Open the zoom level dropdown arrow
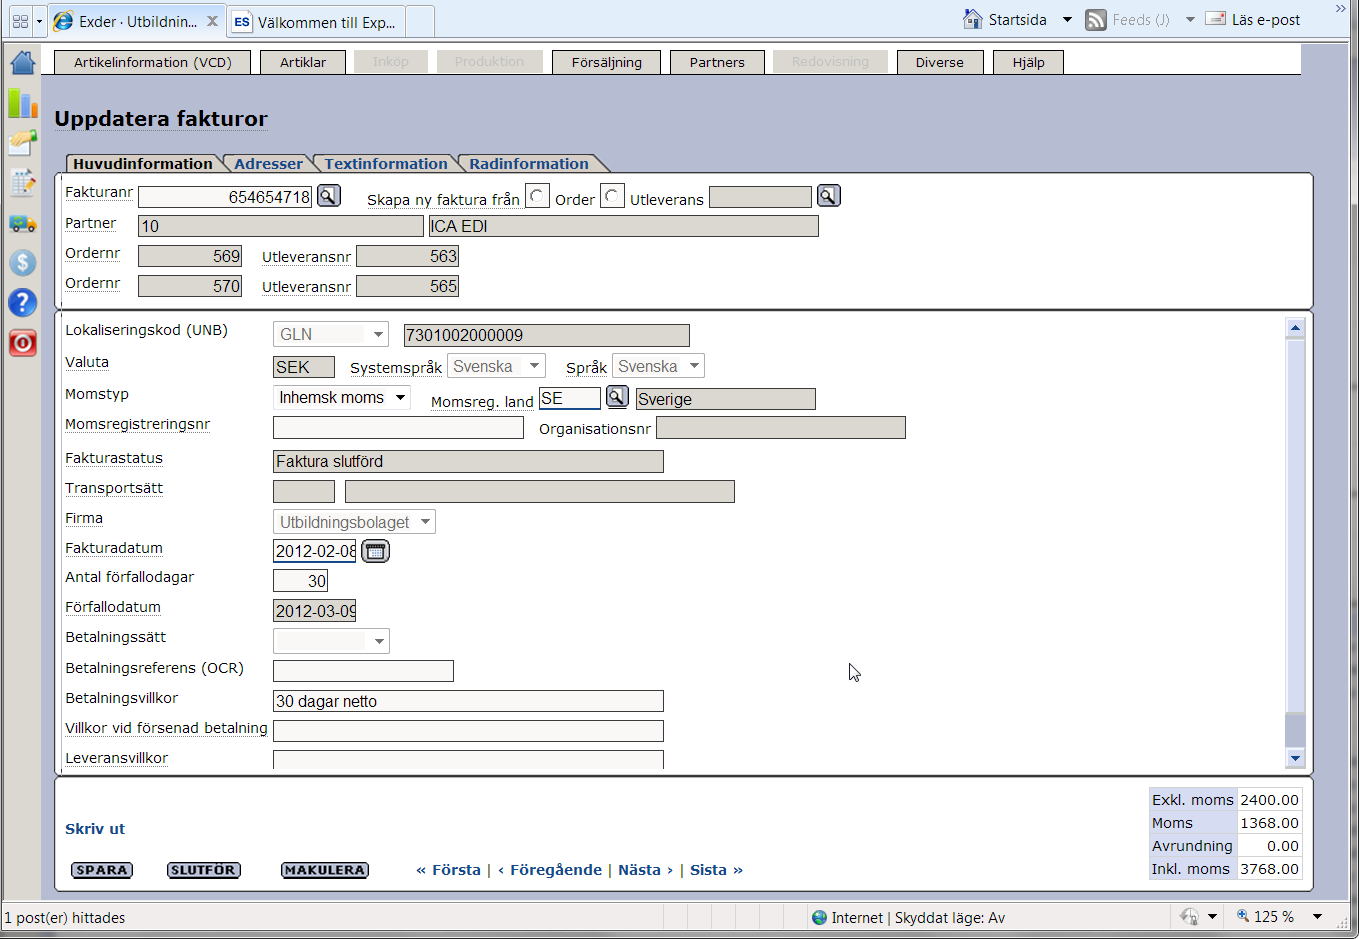The height and width of the screenshot is (939, 1359). point(1318,917)
